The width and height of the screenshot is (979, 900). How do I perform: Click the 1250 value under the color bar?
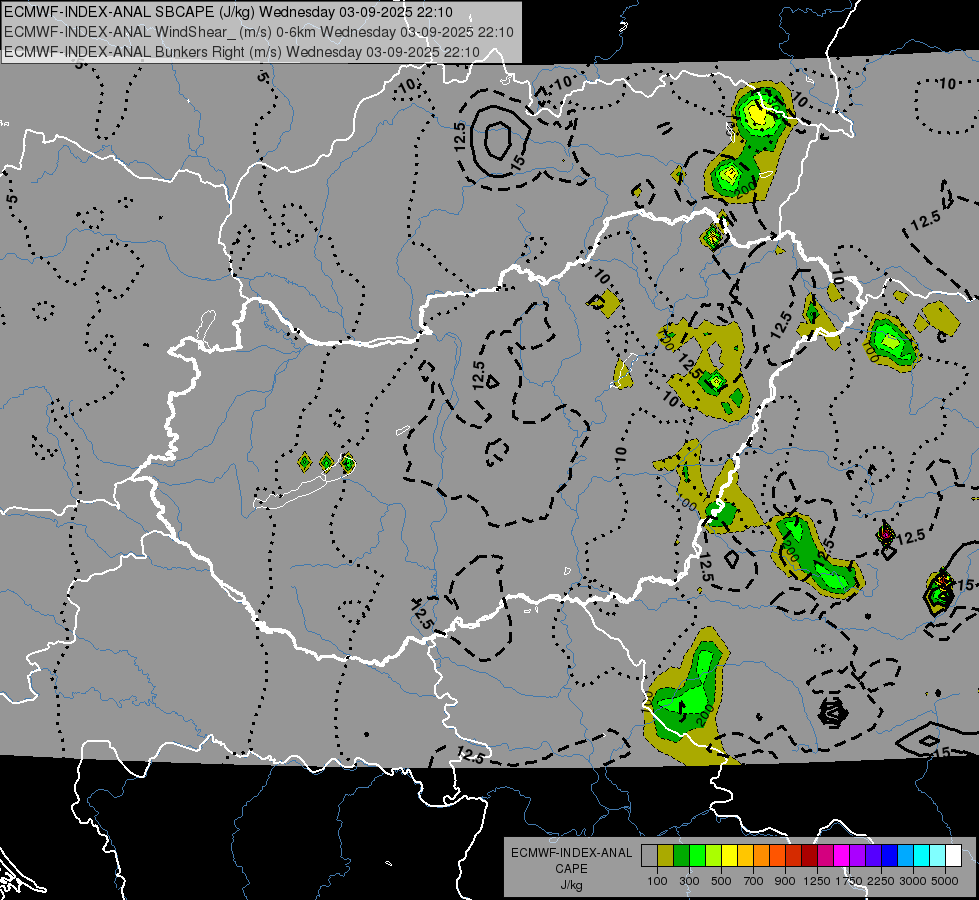click(x=817, y=881)
